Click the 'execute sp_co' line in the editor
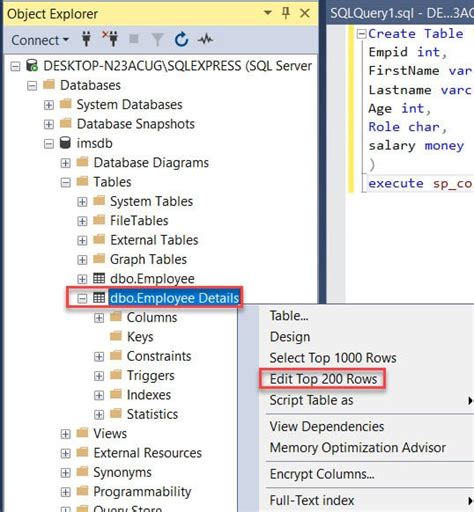This screenshot has width=474, height=512. click(x=421, y=183)
